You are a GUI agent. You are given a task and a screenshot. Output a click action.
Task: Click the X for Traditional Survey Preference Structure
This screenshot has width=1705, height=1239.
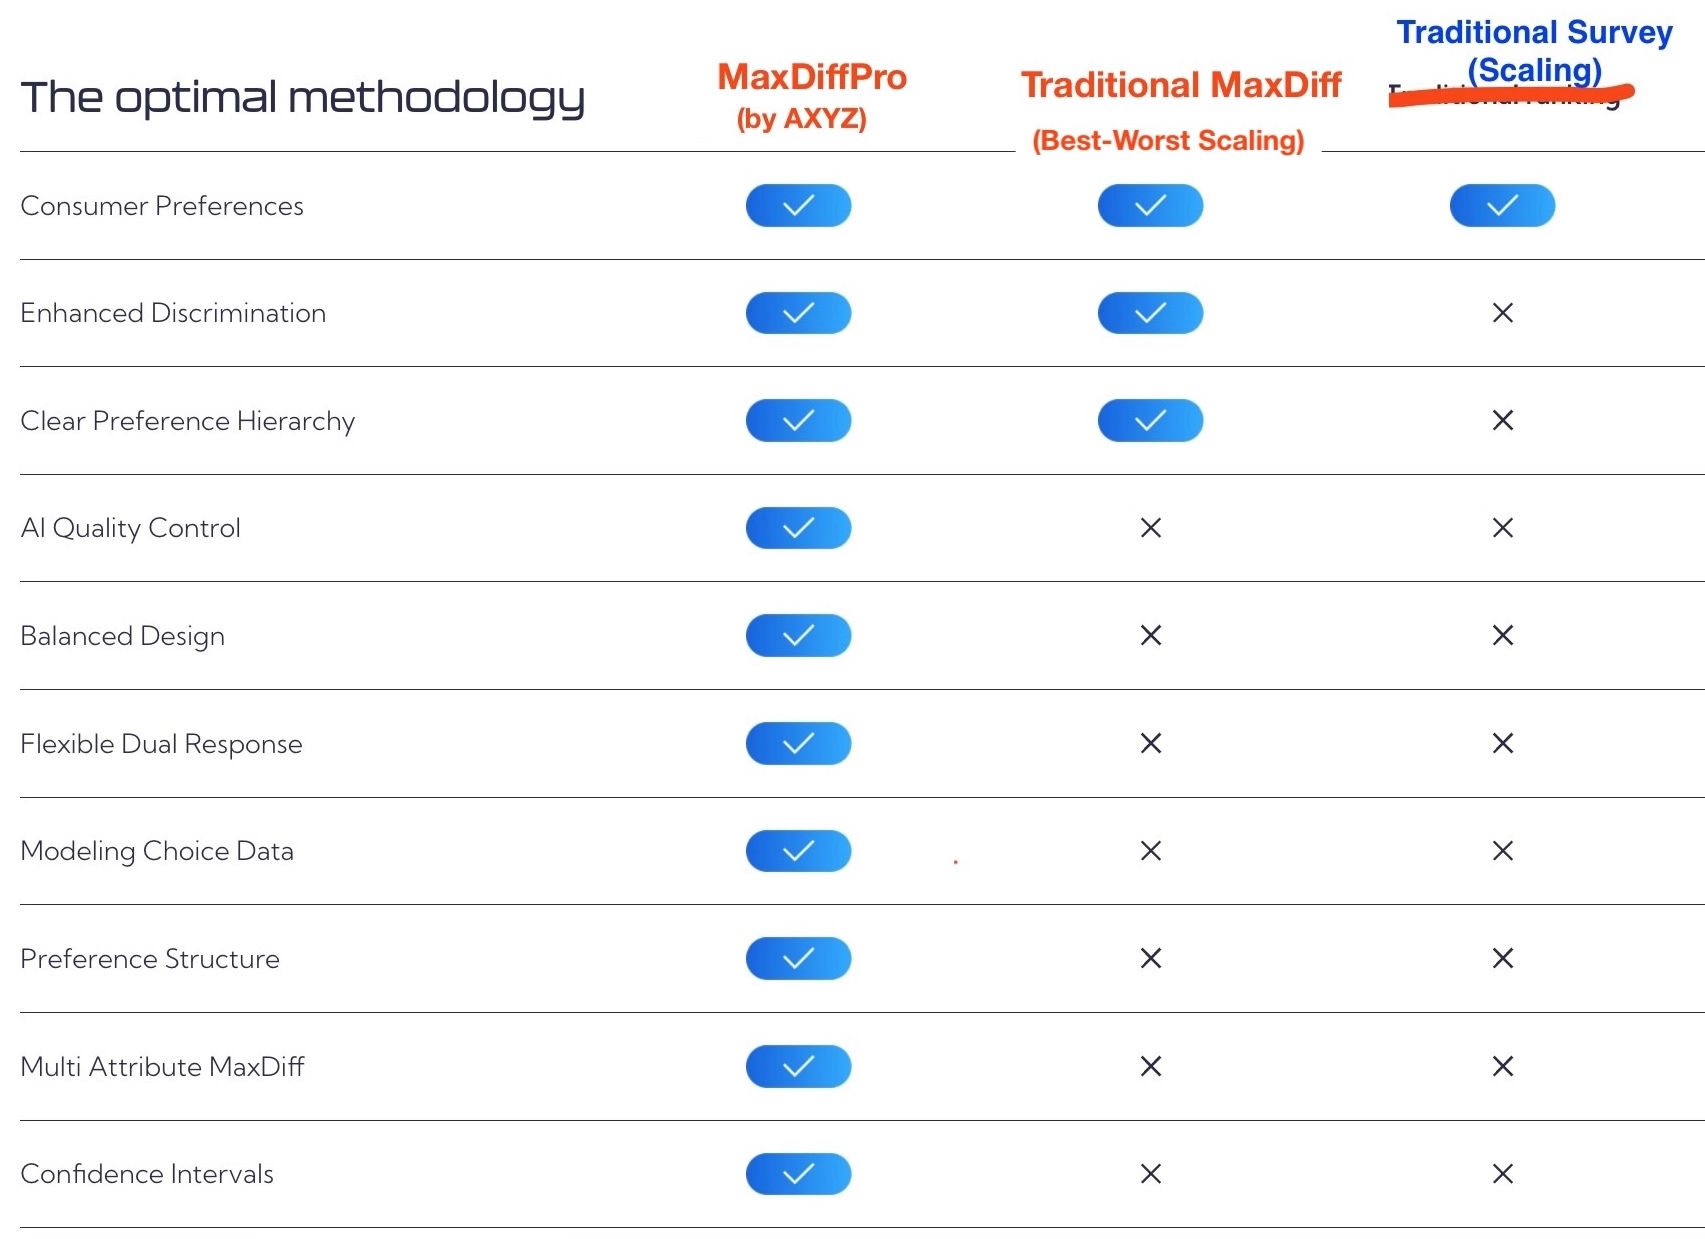click(1502, 959)
